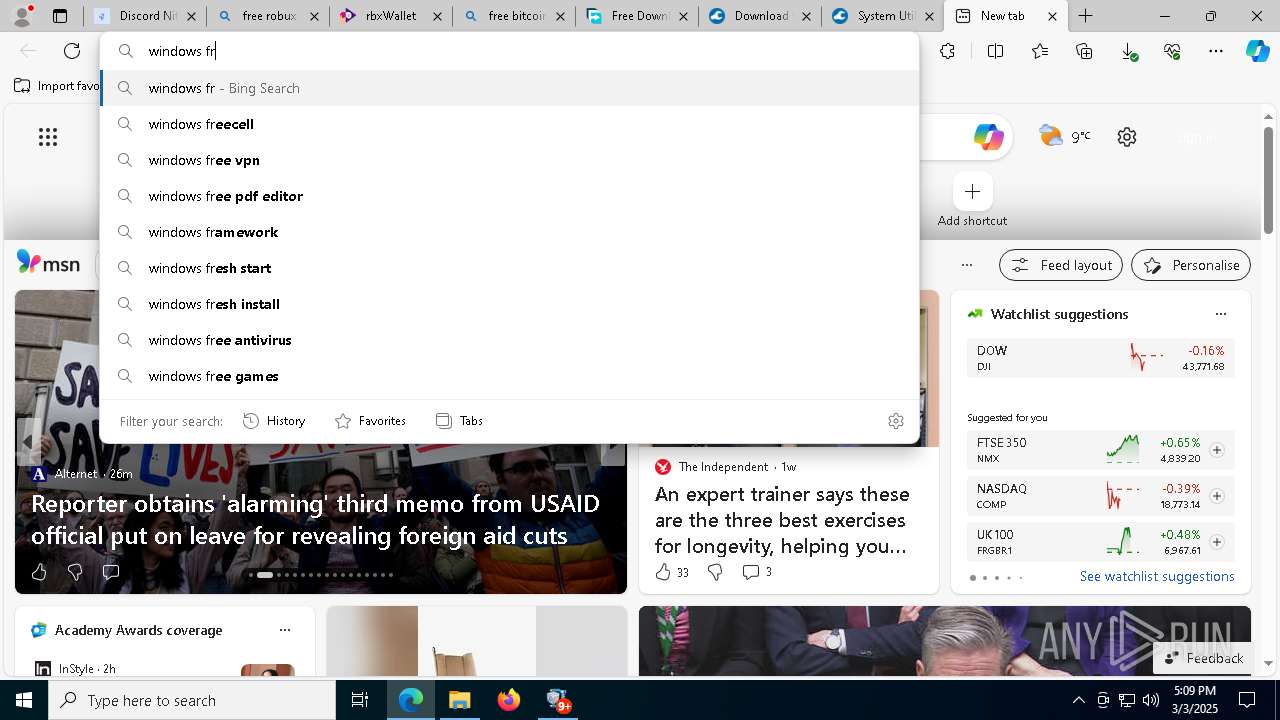Open feed more options ellipsis
The height and width of the screenshot is (720, 1280).
966,265
